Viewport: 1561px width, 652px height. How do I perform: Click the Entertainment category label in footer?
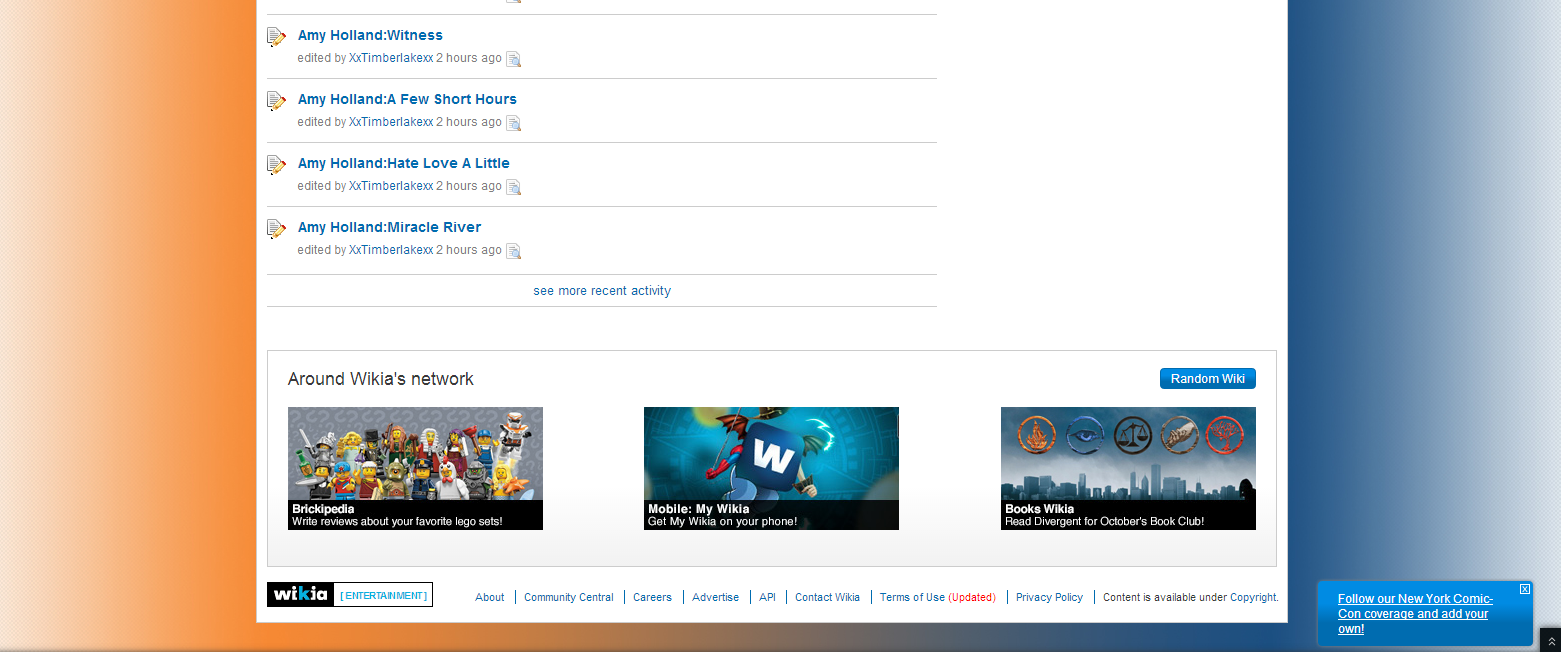coord(383,595)
